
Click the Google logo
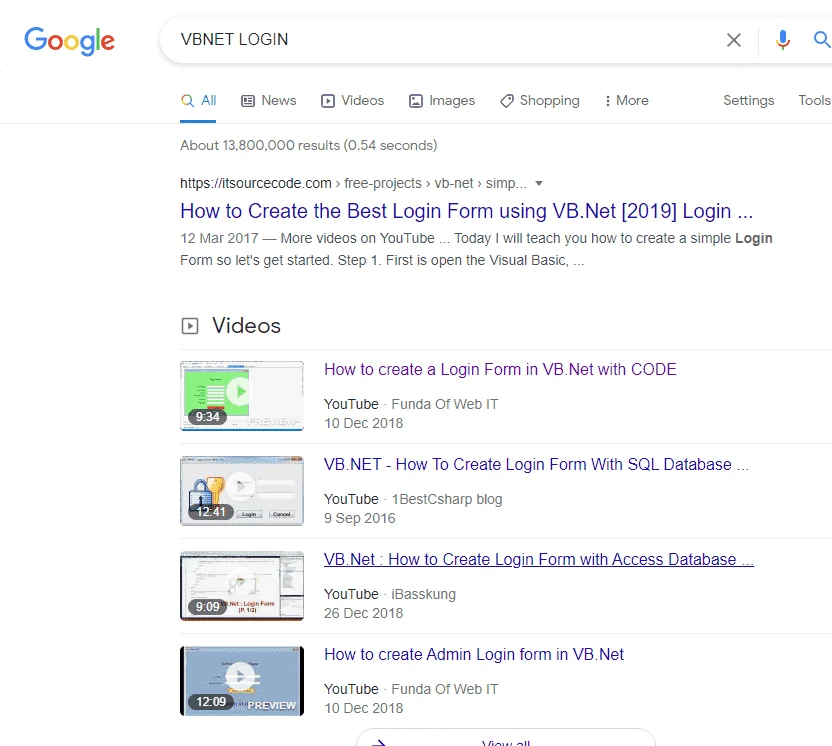tap(70, 41)
